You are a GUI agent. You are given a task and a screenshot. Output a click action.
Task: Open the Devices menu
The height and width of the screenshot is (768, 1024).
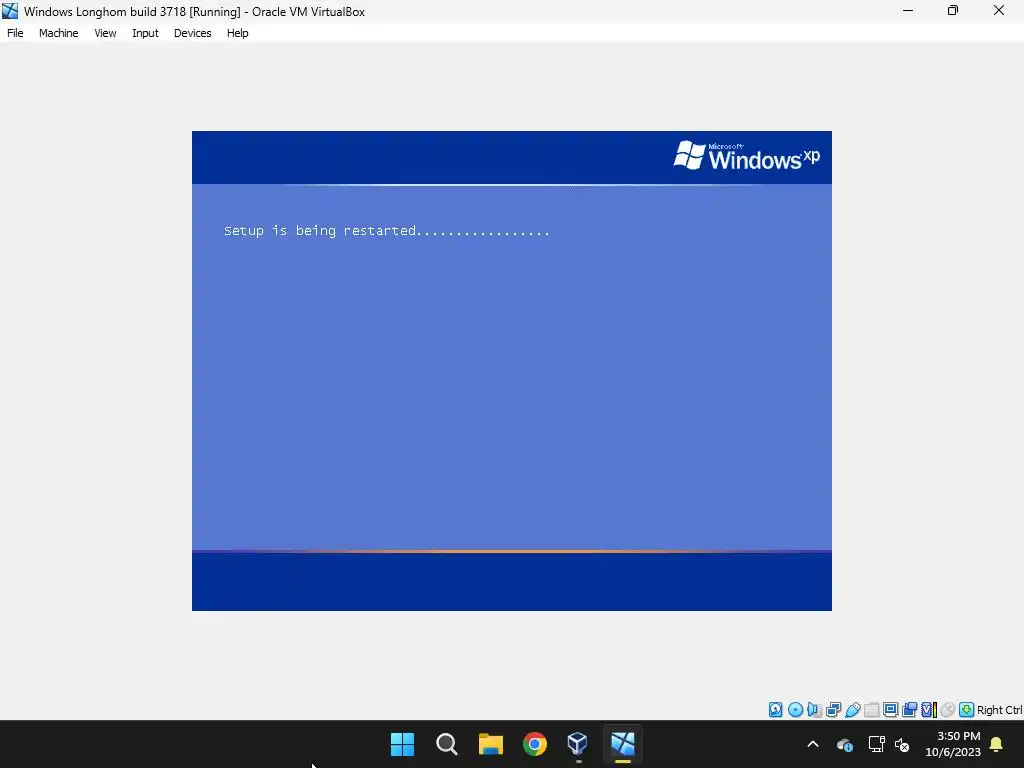(x=193, y=33)
